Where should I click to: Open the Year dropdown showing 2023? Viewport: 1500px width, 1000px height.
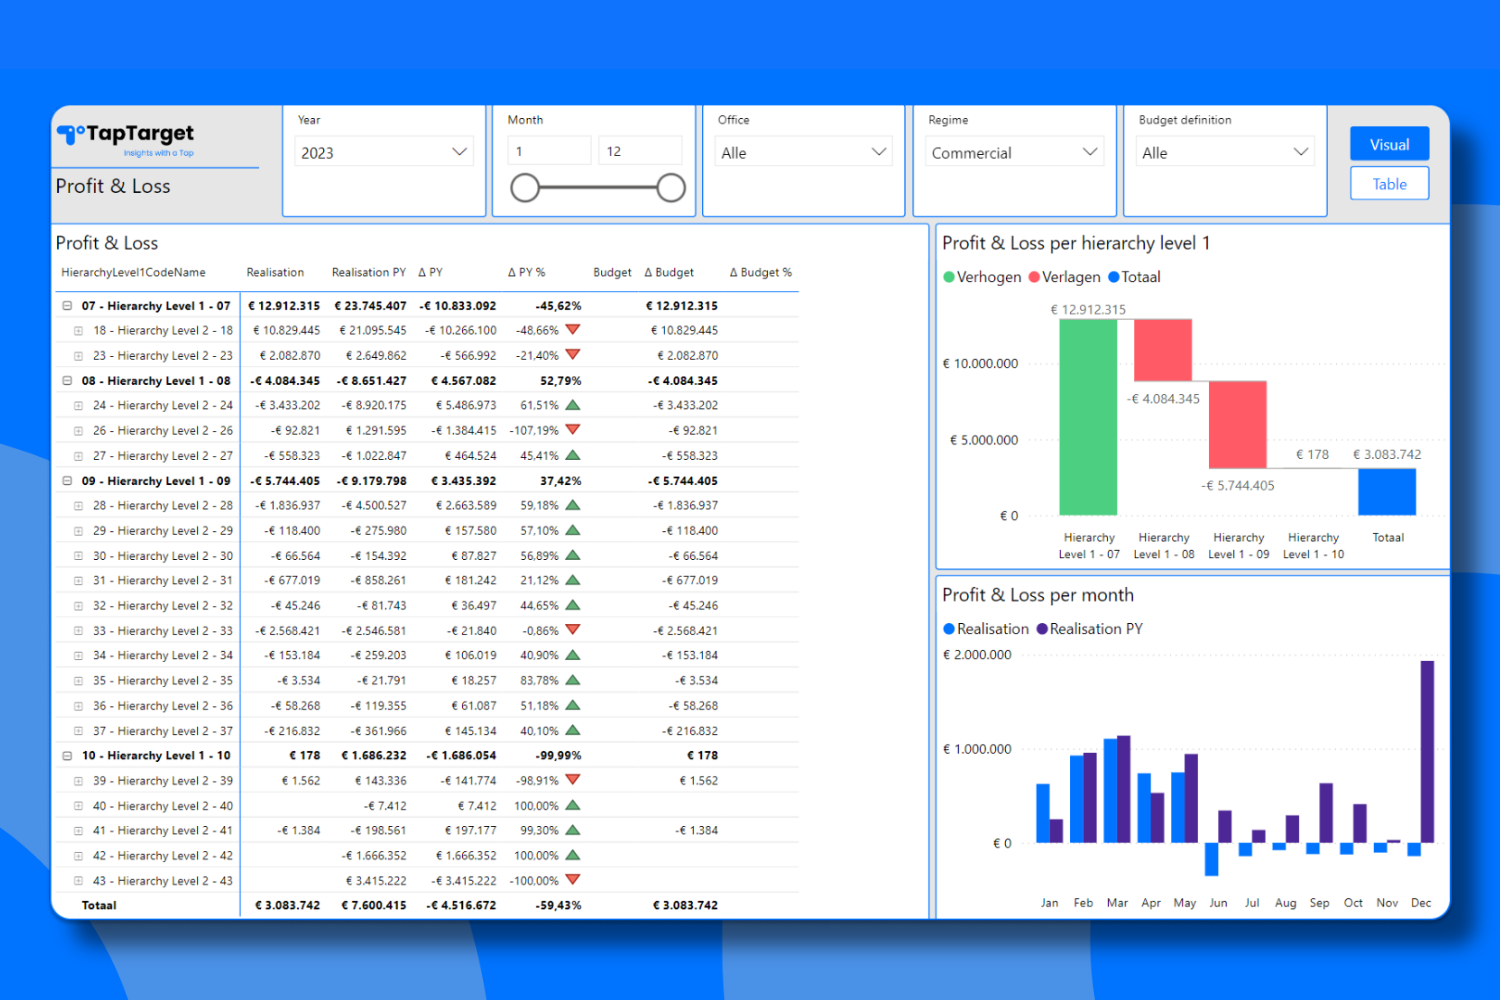click(384, 152)
